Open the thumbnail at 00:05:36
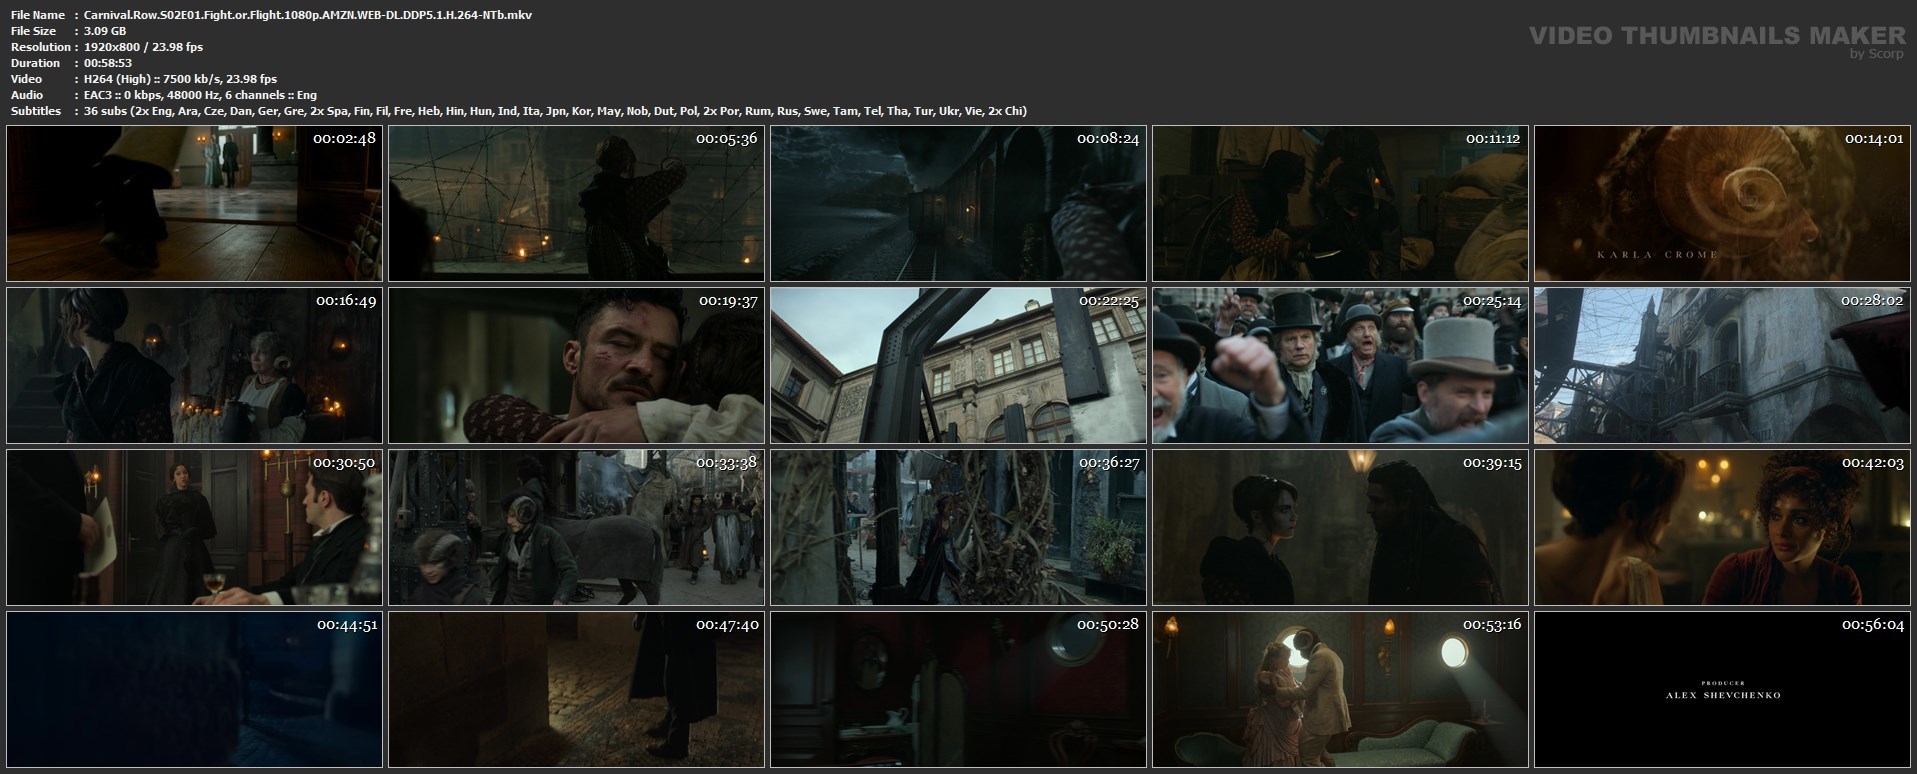The image size is (1917, 774). pos(576,204)
